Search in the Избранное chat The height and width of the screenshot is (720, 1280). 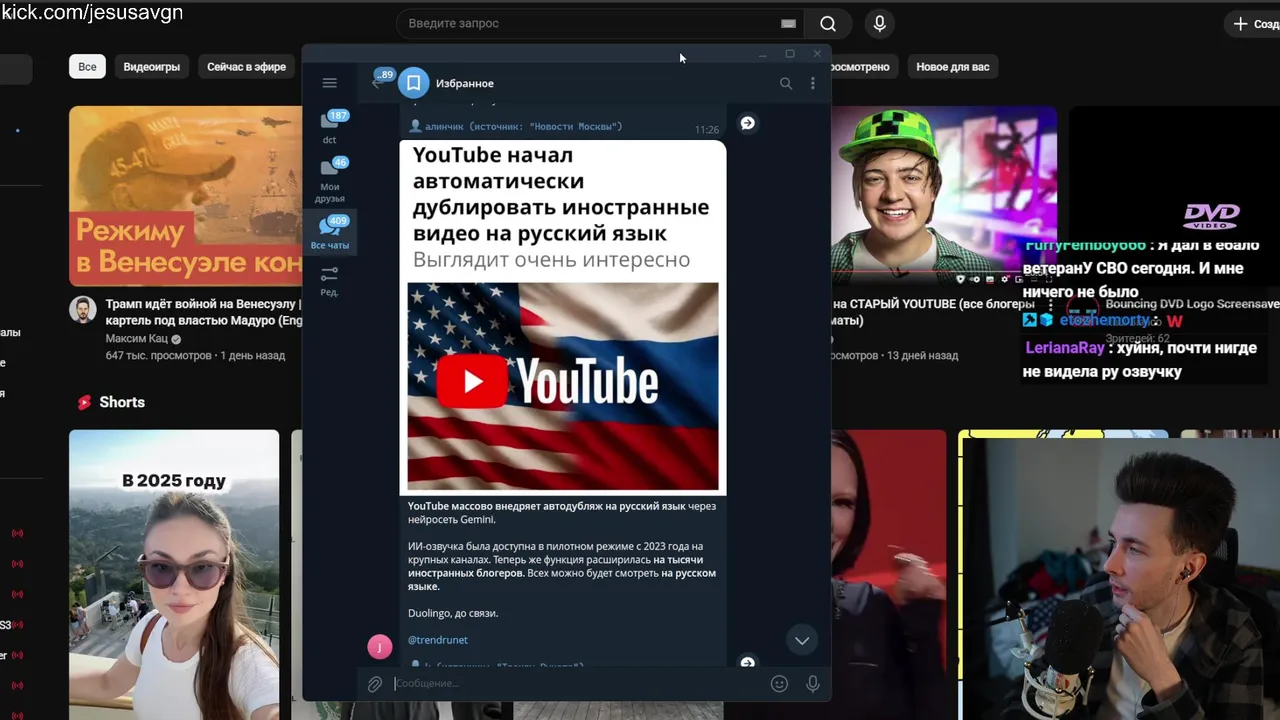[786, 84]
